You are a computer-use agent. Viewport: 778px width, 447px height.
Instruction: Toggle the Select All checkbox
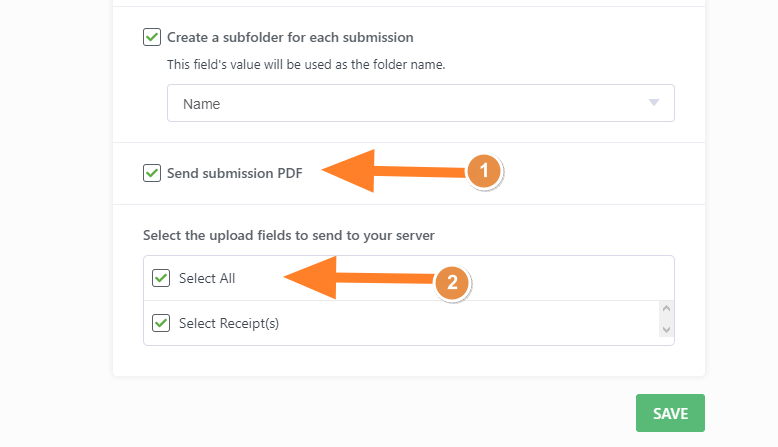point(161,278)
